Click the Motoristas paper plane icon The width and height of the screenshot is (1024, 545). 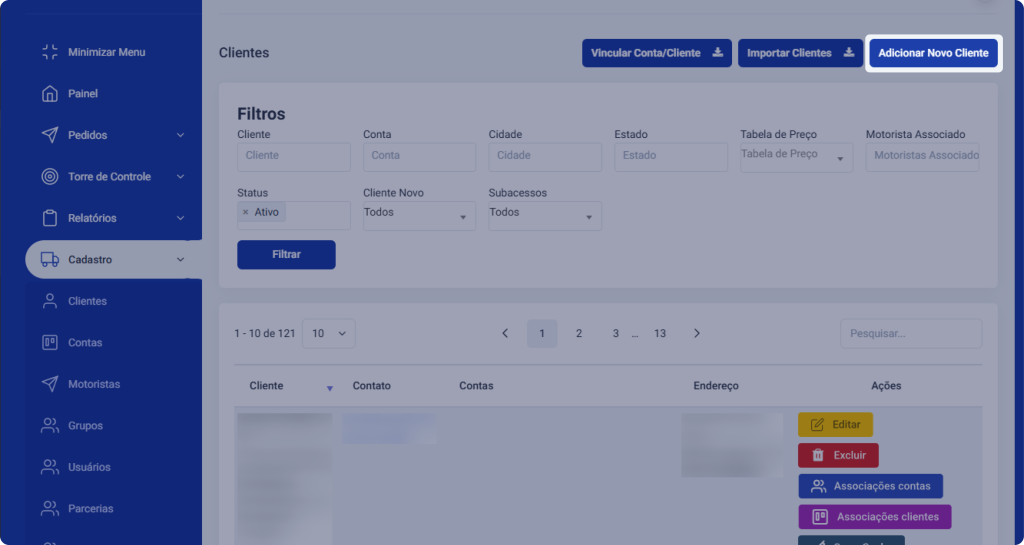[49, 384]
